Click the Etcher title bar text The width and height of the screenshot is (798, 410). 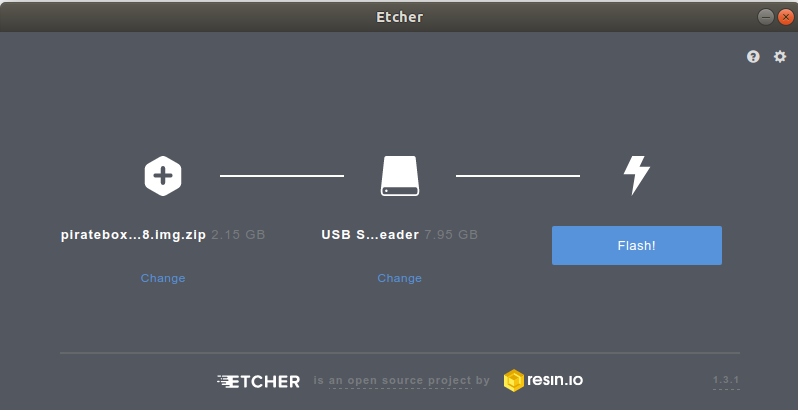click(x=400, y=17)
